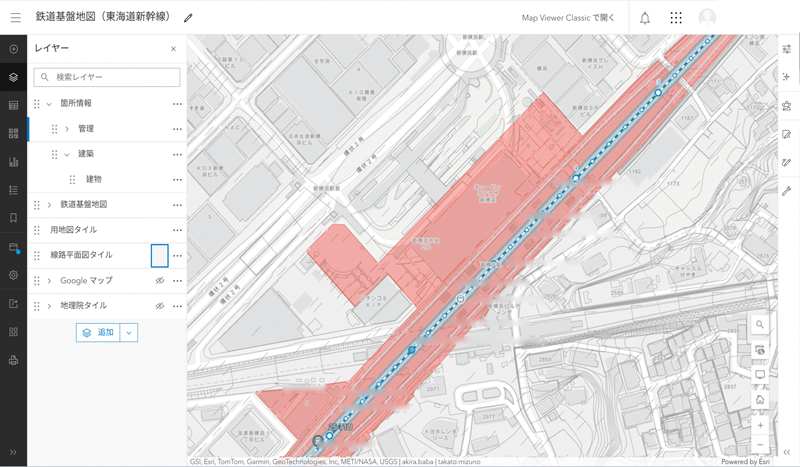Click the screen/monitor map button
The image size is (800, 467).
[760, 375]
